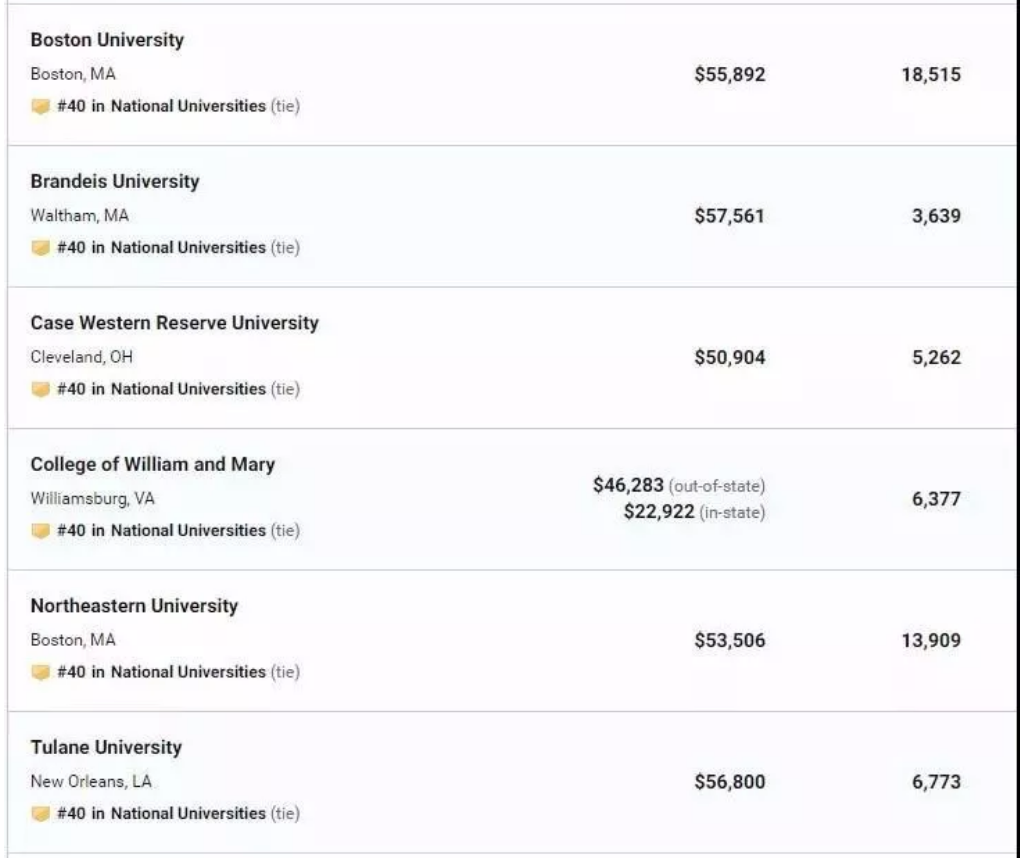Image resolution: width=1027 pixels, height=858 pixels.
Task: Click Northeastern's 13,909 enrollment number
Action: coord(931,640)
